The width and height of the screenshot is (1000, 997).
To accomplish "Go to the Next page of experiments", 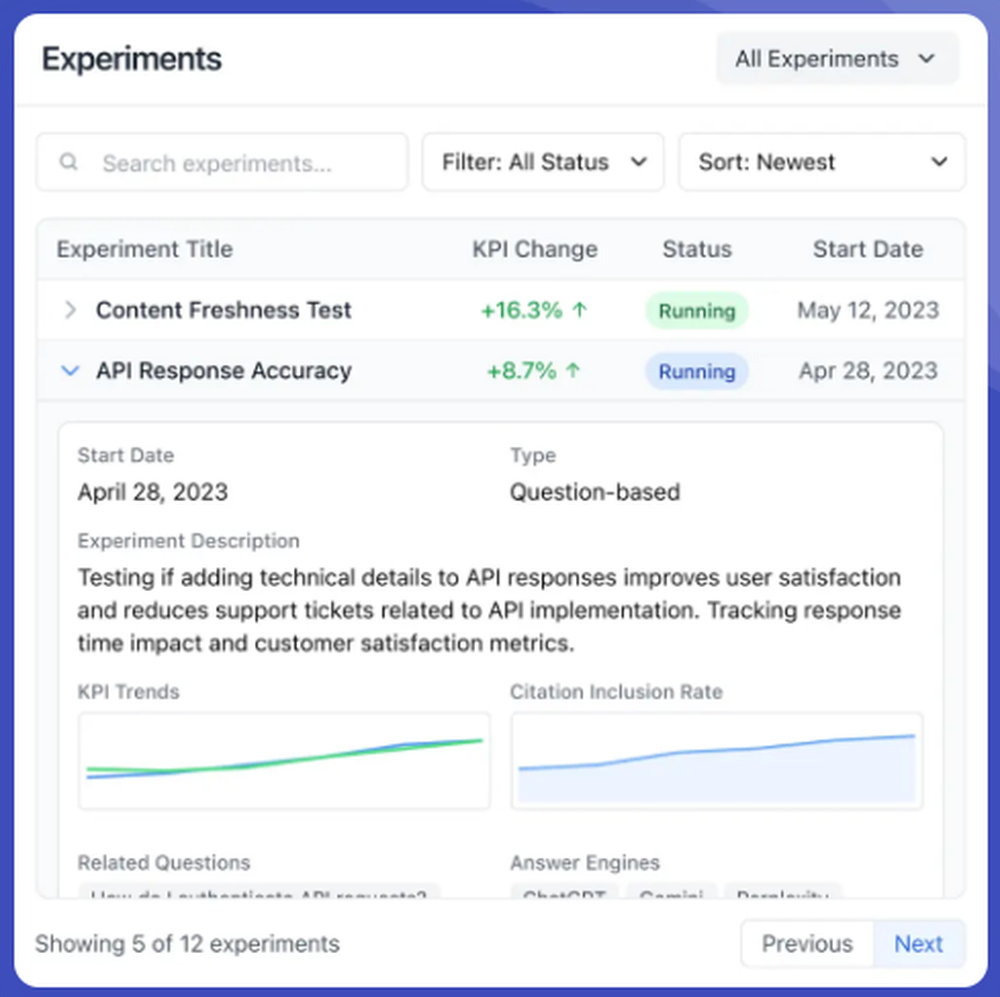I will pos(918,943).
